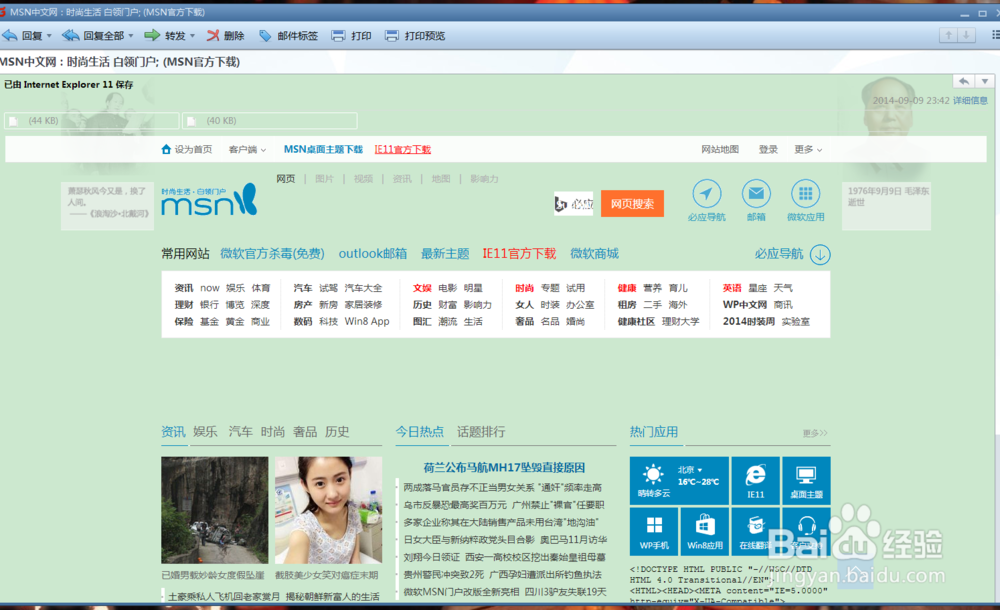The width and height of the screenshot is (1000, 610).
Task: Click the Win8 App link in the site grid
Action: click(x=367, y=322)
